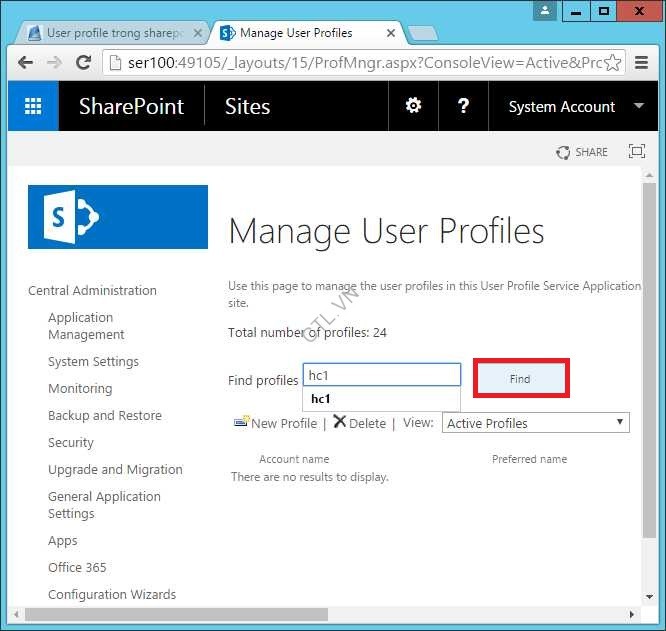The image size is (666, 631).
Task: Bookmark page with the star icon
Action: (612, 63)
